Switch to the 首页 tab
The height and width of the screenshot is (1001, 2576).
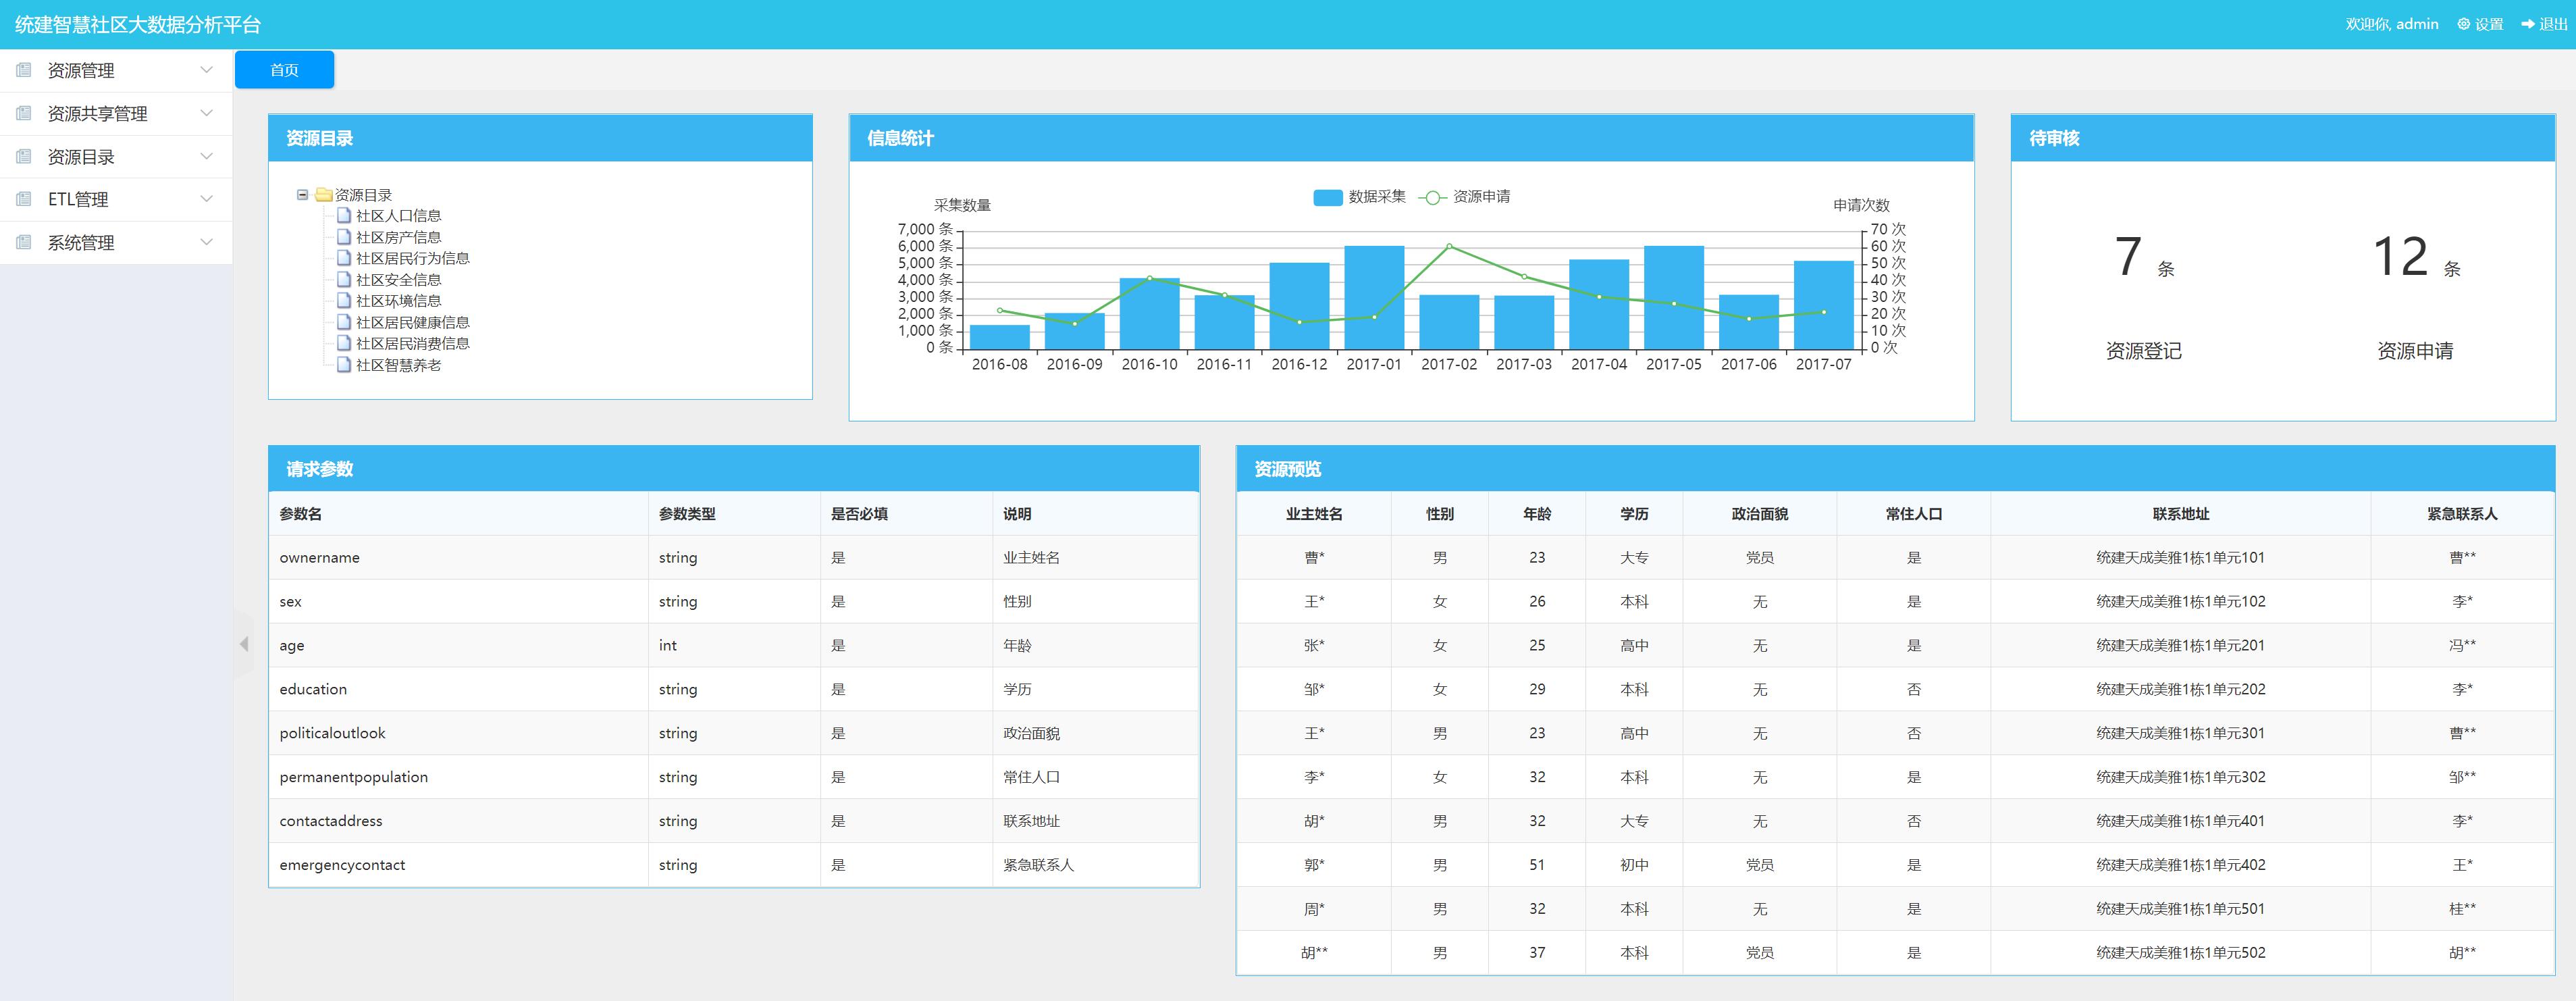[x=284, y=70]
